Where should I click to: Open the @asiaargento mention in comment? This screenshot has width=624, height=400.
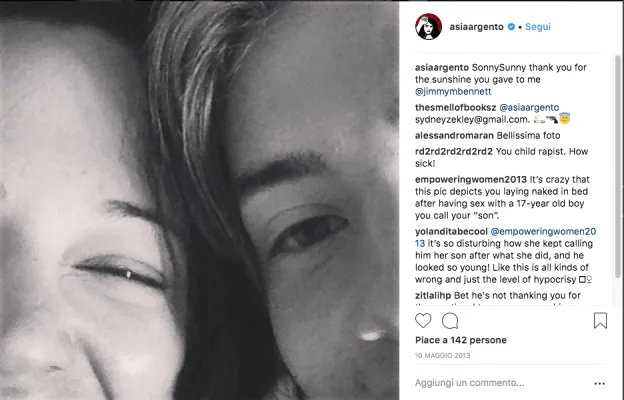pyautogui.click(x=529, y=107)
